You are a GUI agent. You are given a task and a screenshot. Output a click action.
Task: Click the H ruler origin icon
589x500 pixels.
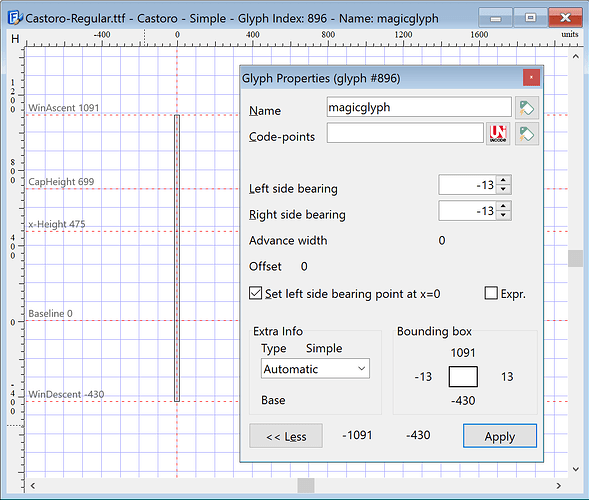15,39
